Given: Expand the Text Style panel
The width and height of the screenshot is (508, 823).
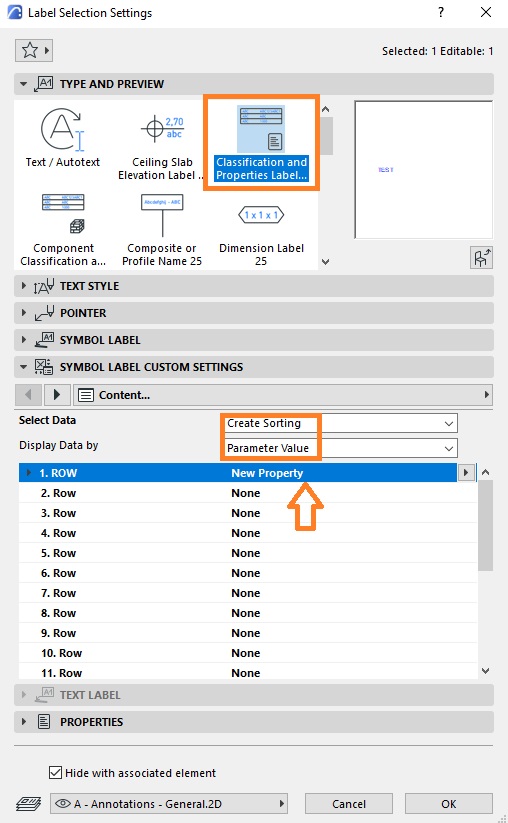Looking at the screenshot, I should tap(23, 286).
